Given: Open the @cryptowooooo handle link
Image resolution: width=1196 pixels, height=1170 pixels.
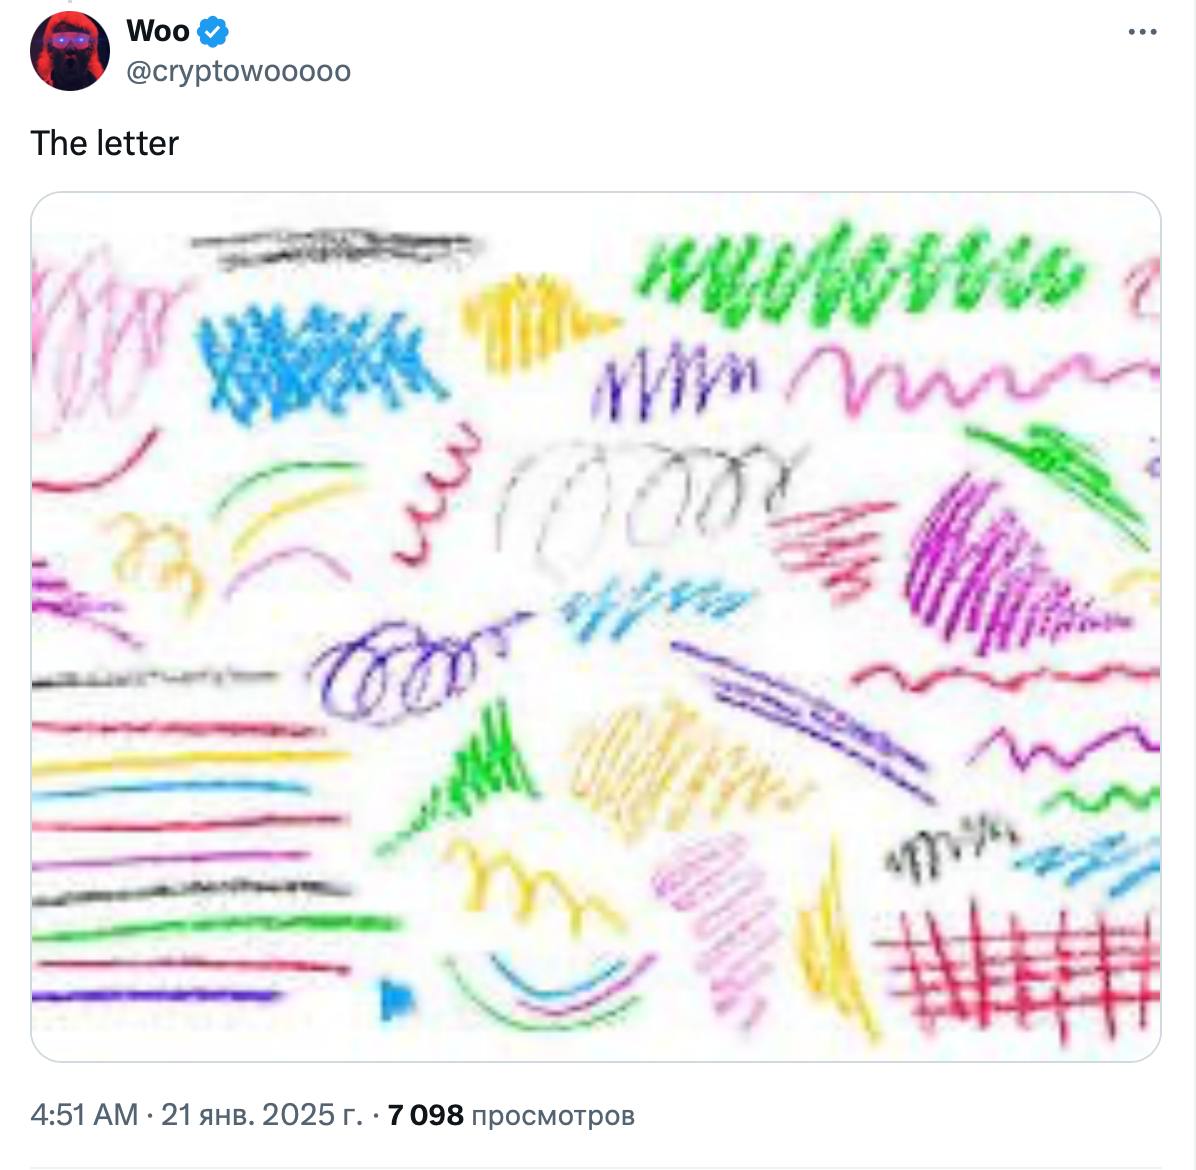Looking at the screenshot, I should click(238, 71).
